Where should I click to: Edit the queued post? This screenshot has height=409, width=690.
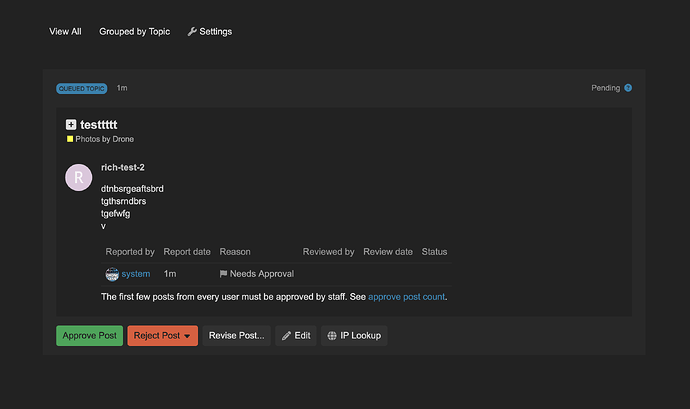[296, 335]
